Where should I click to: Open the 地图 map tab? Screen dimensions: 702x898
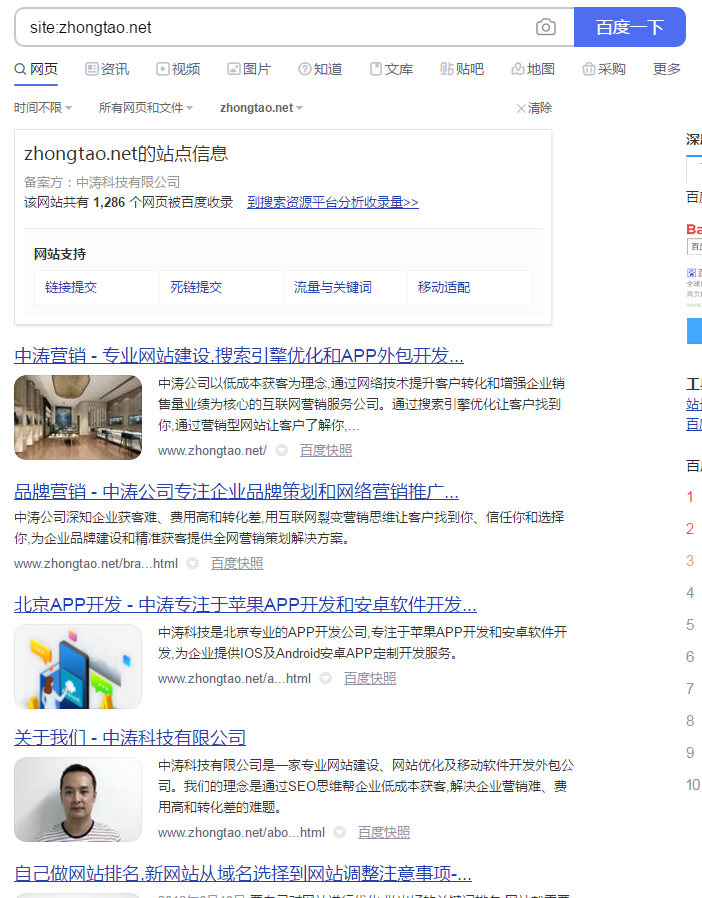(x=533, y=69)
